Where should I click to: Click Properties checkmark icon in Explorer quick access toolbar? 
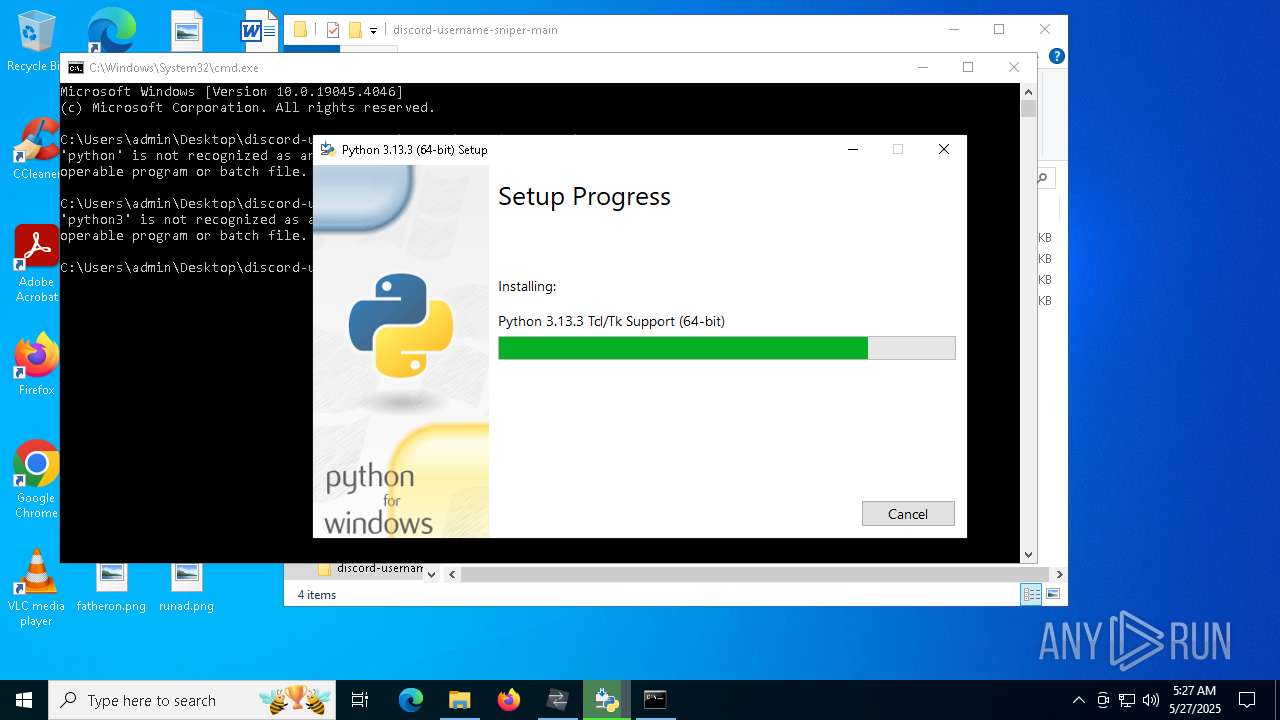pos(333,30)
